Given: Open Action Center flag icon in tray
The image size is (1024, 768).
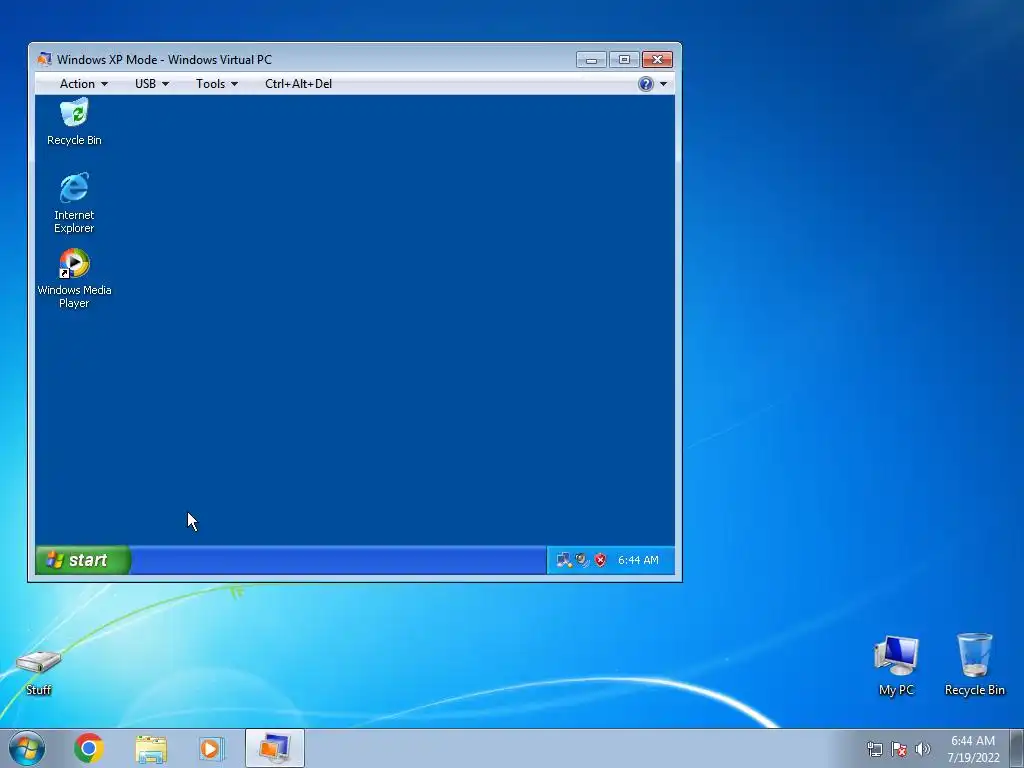Looking at the screenshot, I should (x=899, y=749).
